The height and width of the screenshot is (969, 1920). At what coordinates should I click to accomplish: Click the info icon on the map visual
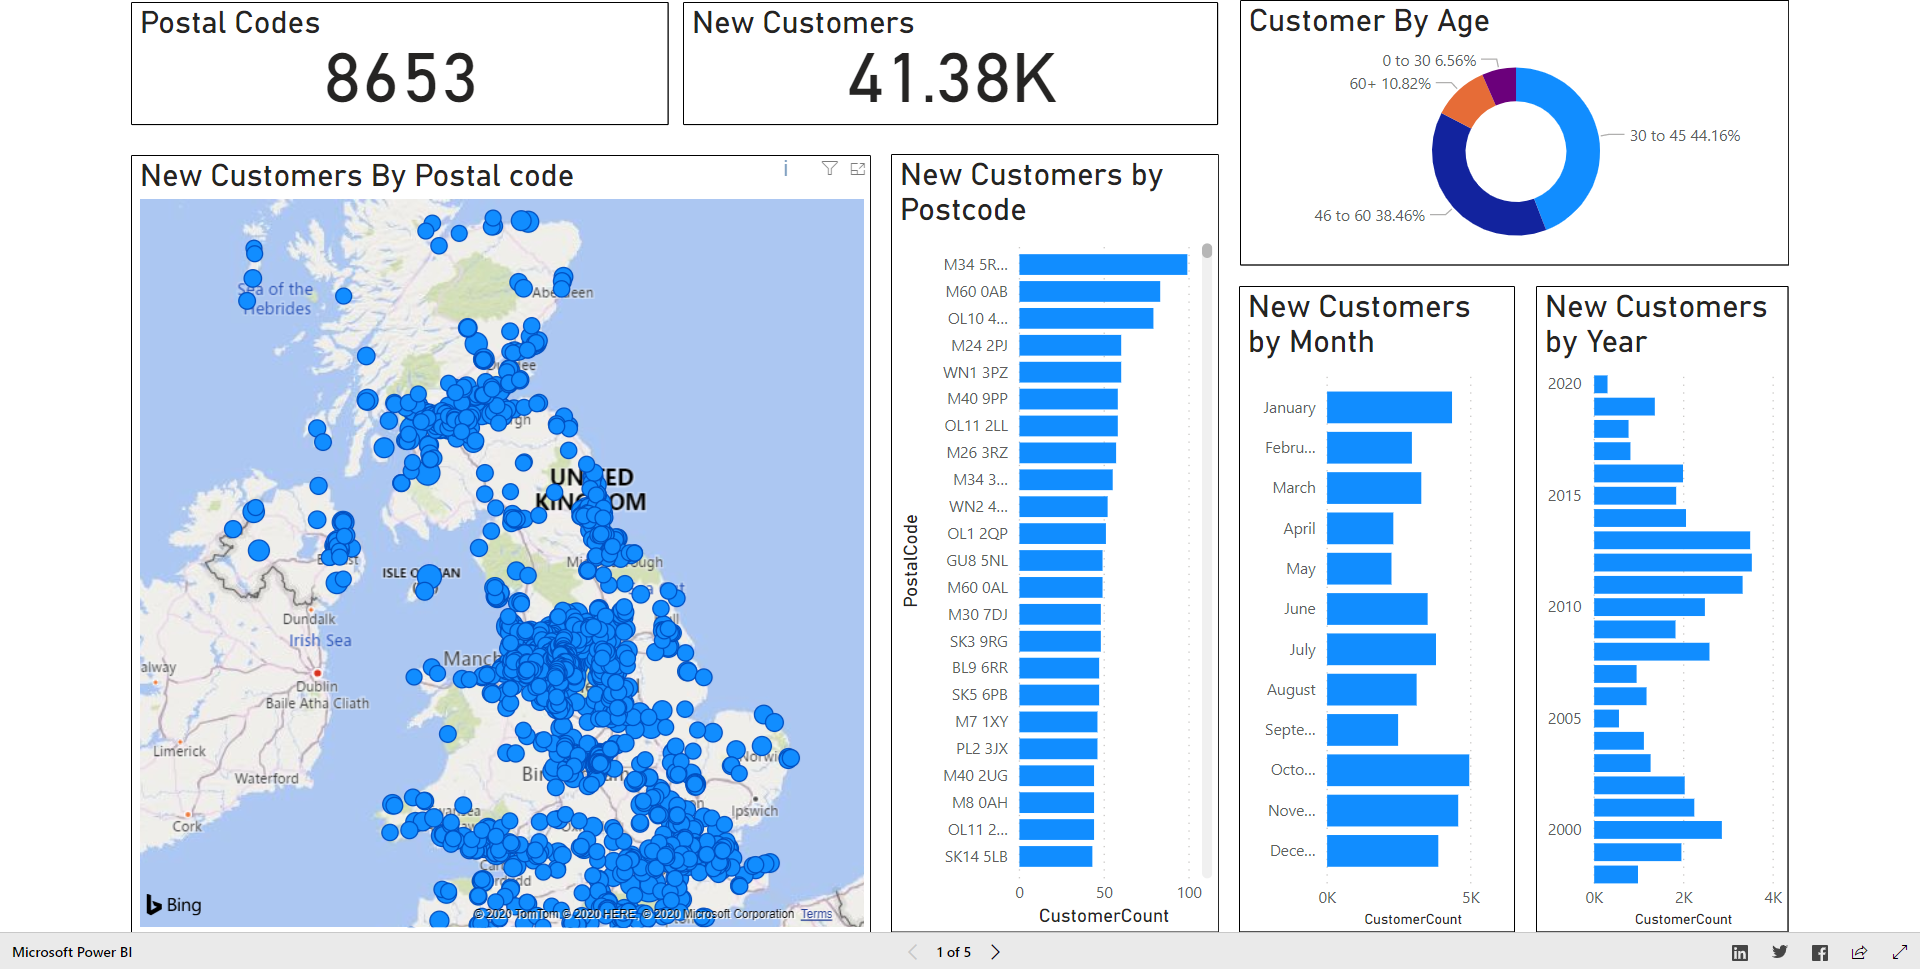coord(786,170)
